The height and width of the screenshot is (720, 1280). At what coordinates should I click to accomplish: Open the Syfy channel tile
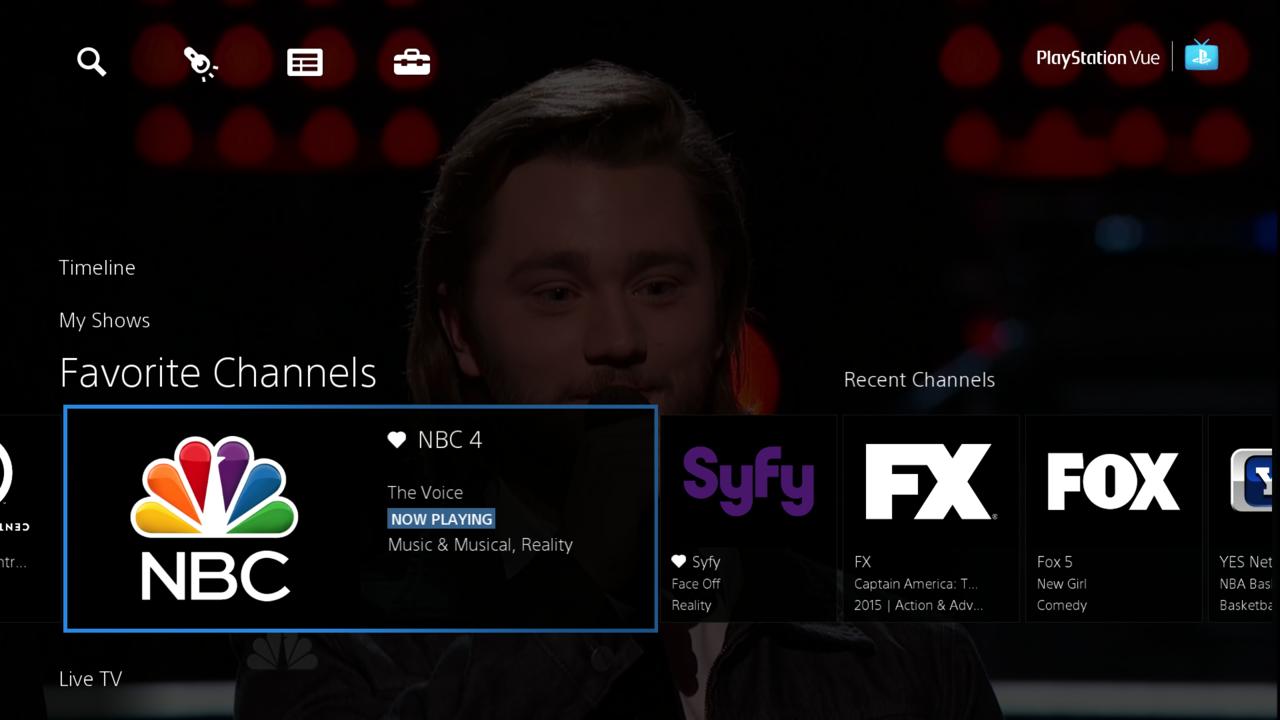click(x=748, y=518)
